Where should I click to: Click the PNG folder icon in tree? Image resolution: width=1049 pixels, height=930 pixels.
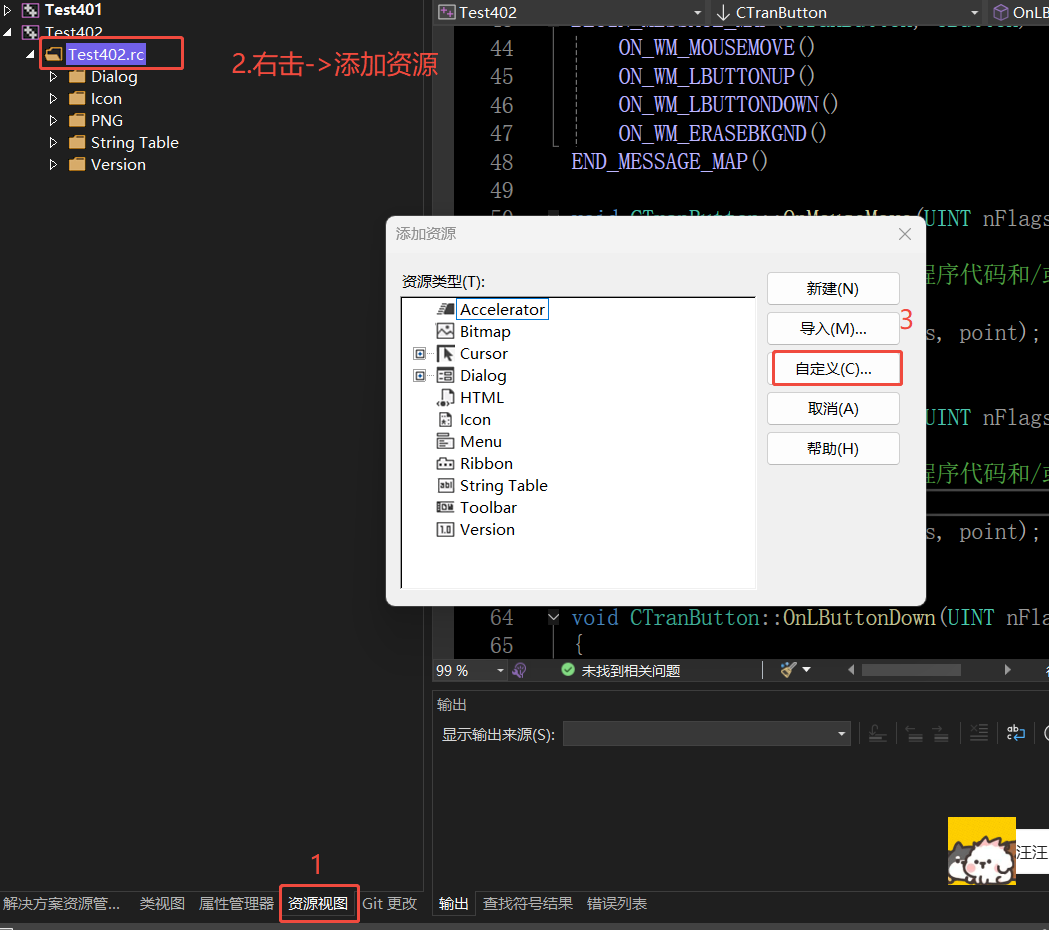(78, 120)
